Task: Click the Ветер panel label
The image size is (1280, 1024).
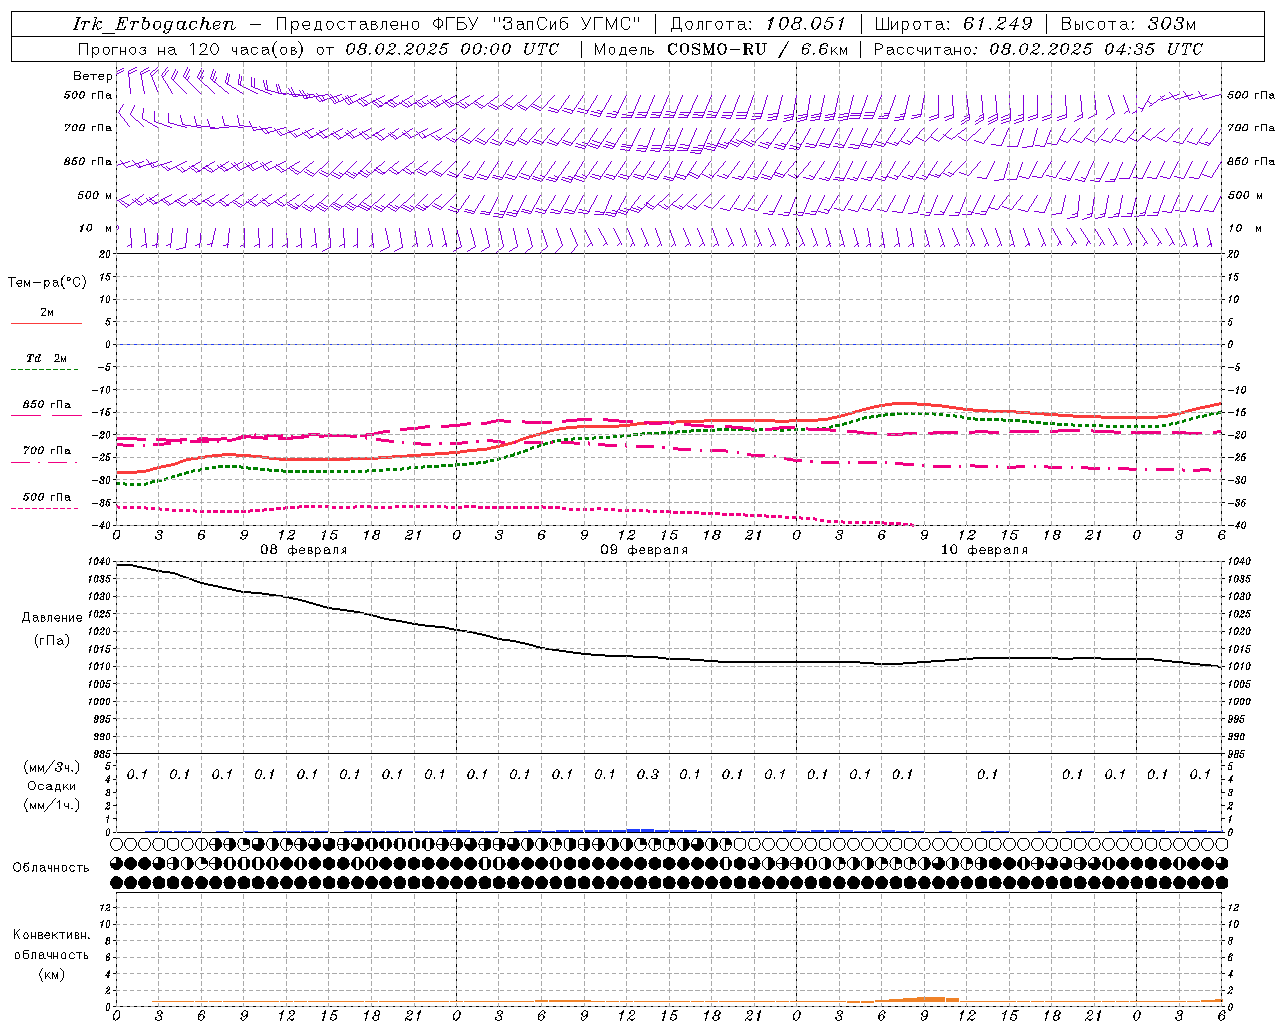Action: [x=92, y=76]
